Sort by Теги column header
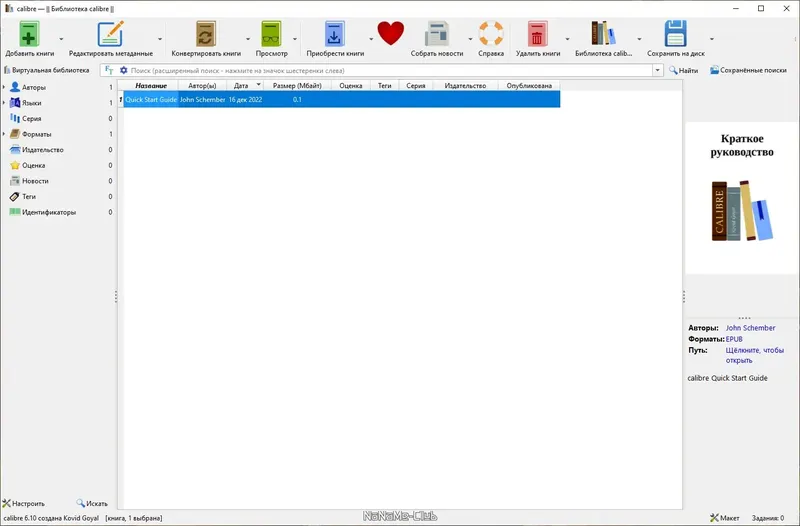 click(x=384, y=86)
